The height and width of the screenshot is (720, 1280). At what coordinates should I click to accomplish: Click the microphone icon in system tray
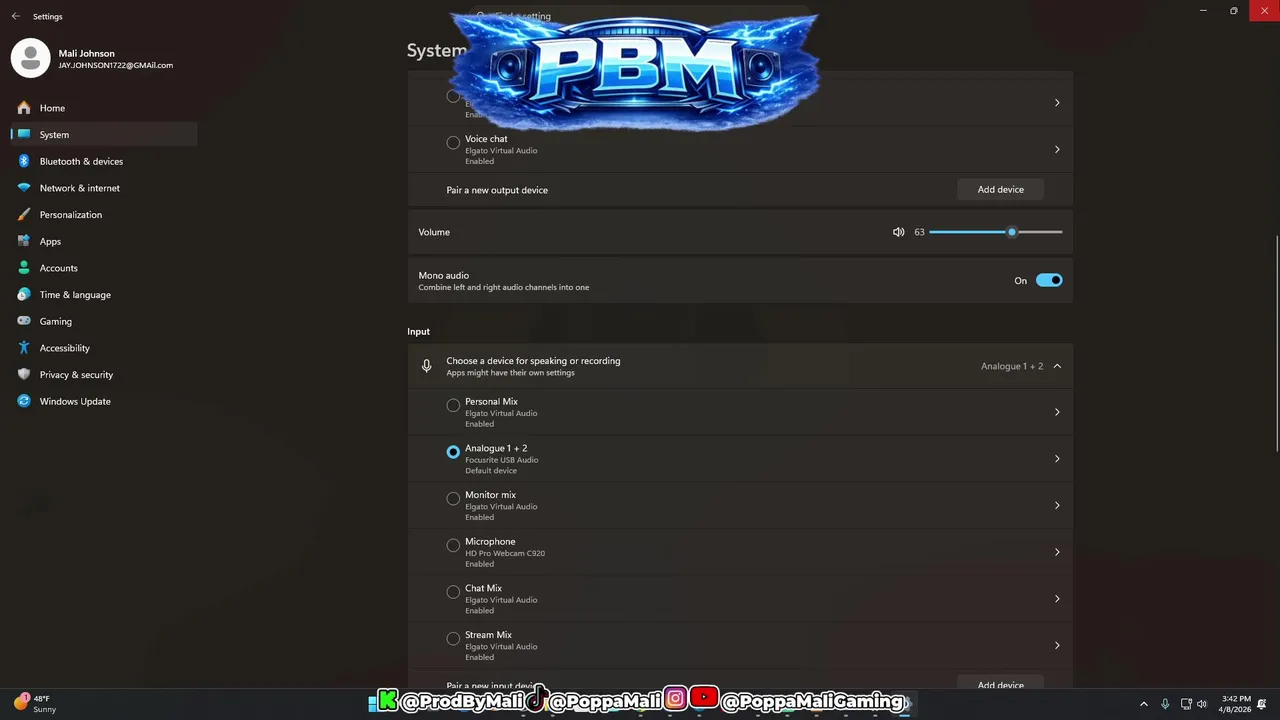[1166, 704]
